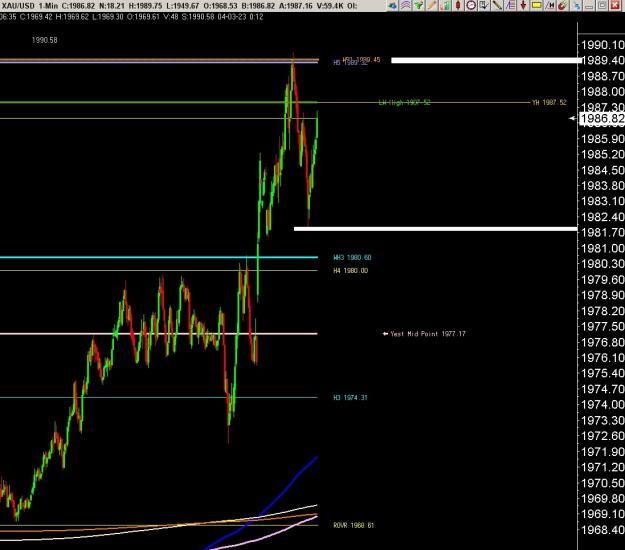Click the current price tag 1986.82
This screenshot has width=625, height=550.
click(x=601, y=118)
